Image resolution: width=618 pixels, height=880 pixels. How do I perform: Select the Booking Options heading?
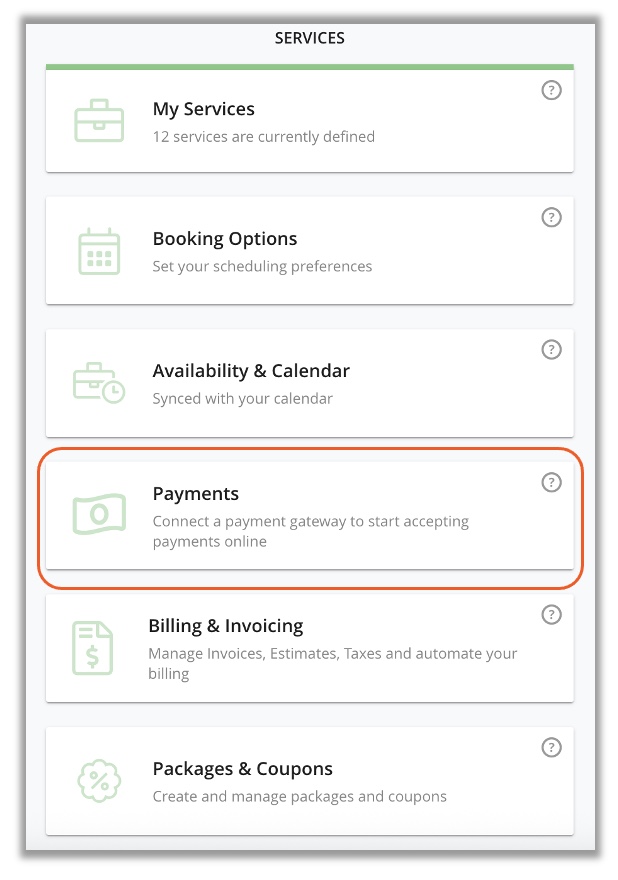coord(225,239)
